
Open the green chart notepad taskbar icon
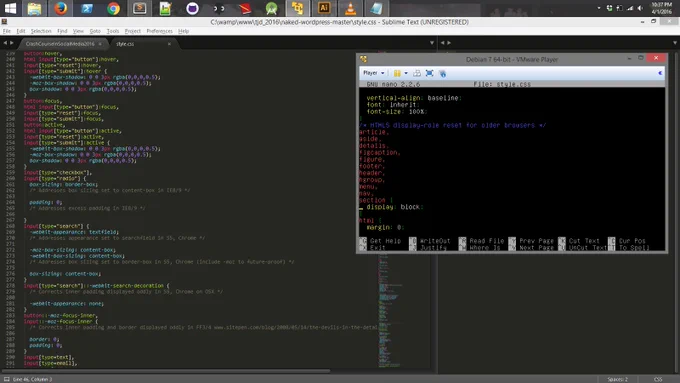tap(166, 8)
